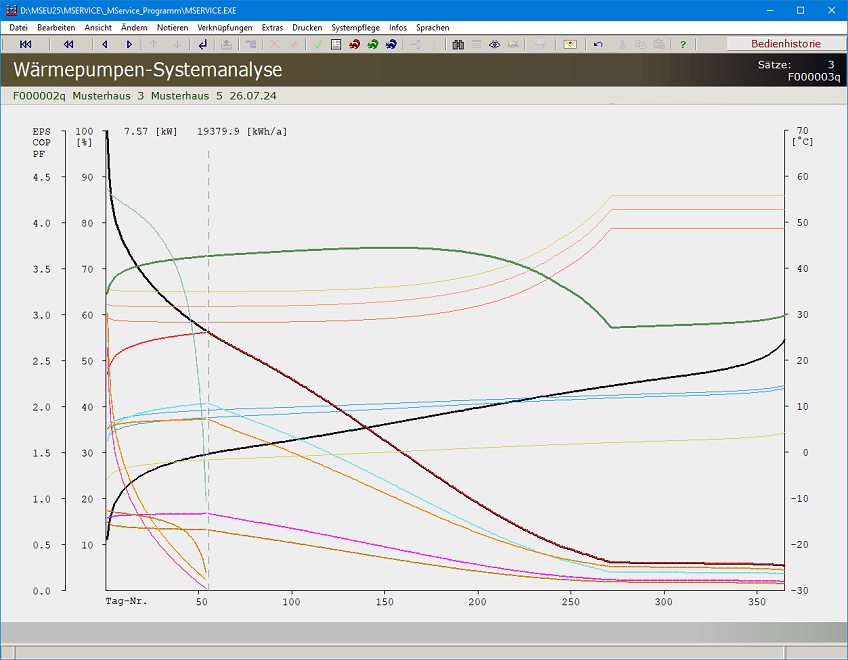Click the fast rewind double-arrow icon

click(68, 44)
